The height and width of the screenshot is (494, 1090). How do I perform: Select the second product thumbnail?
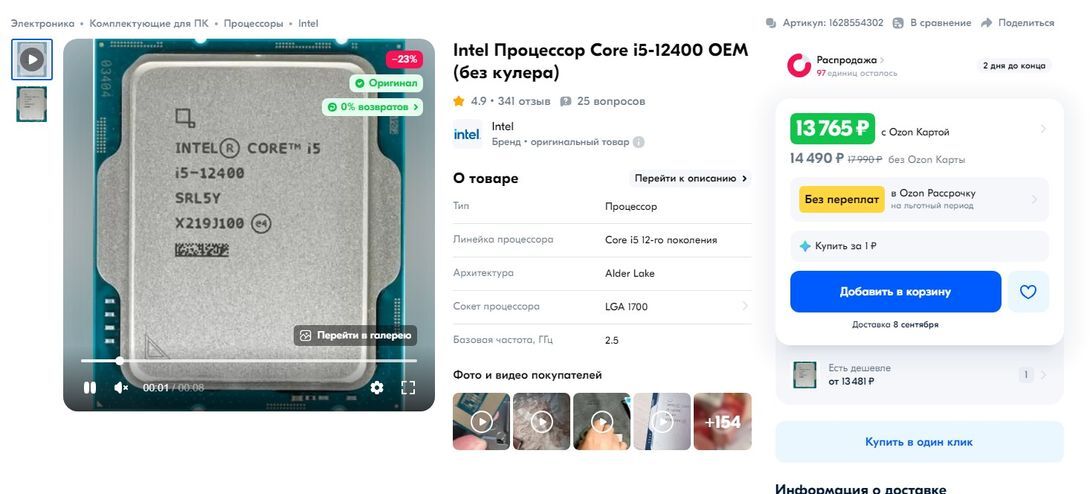coord(32,104)
